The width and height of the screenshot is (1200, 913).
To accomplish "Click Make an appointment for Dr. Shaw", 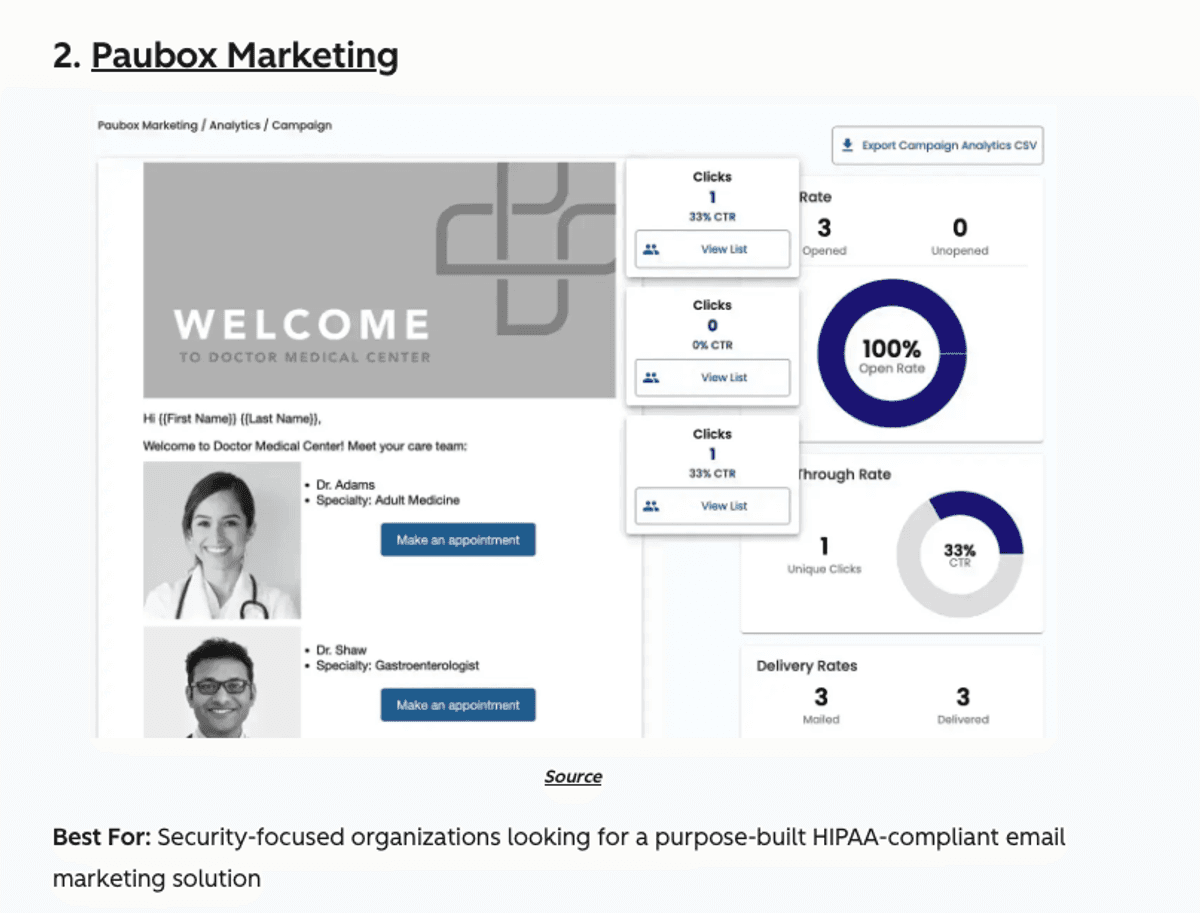I will point(458,705).
